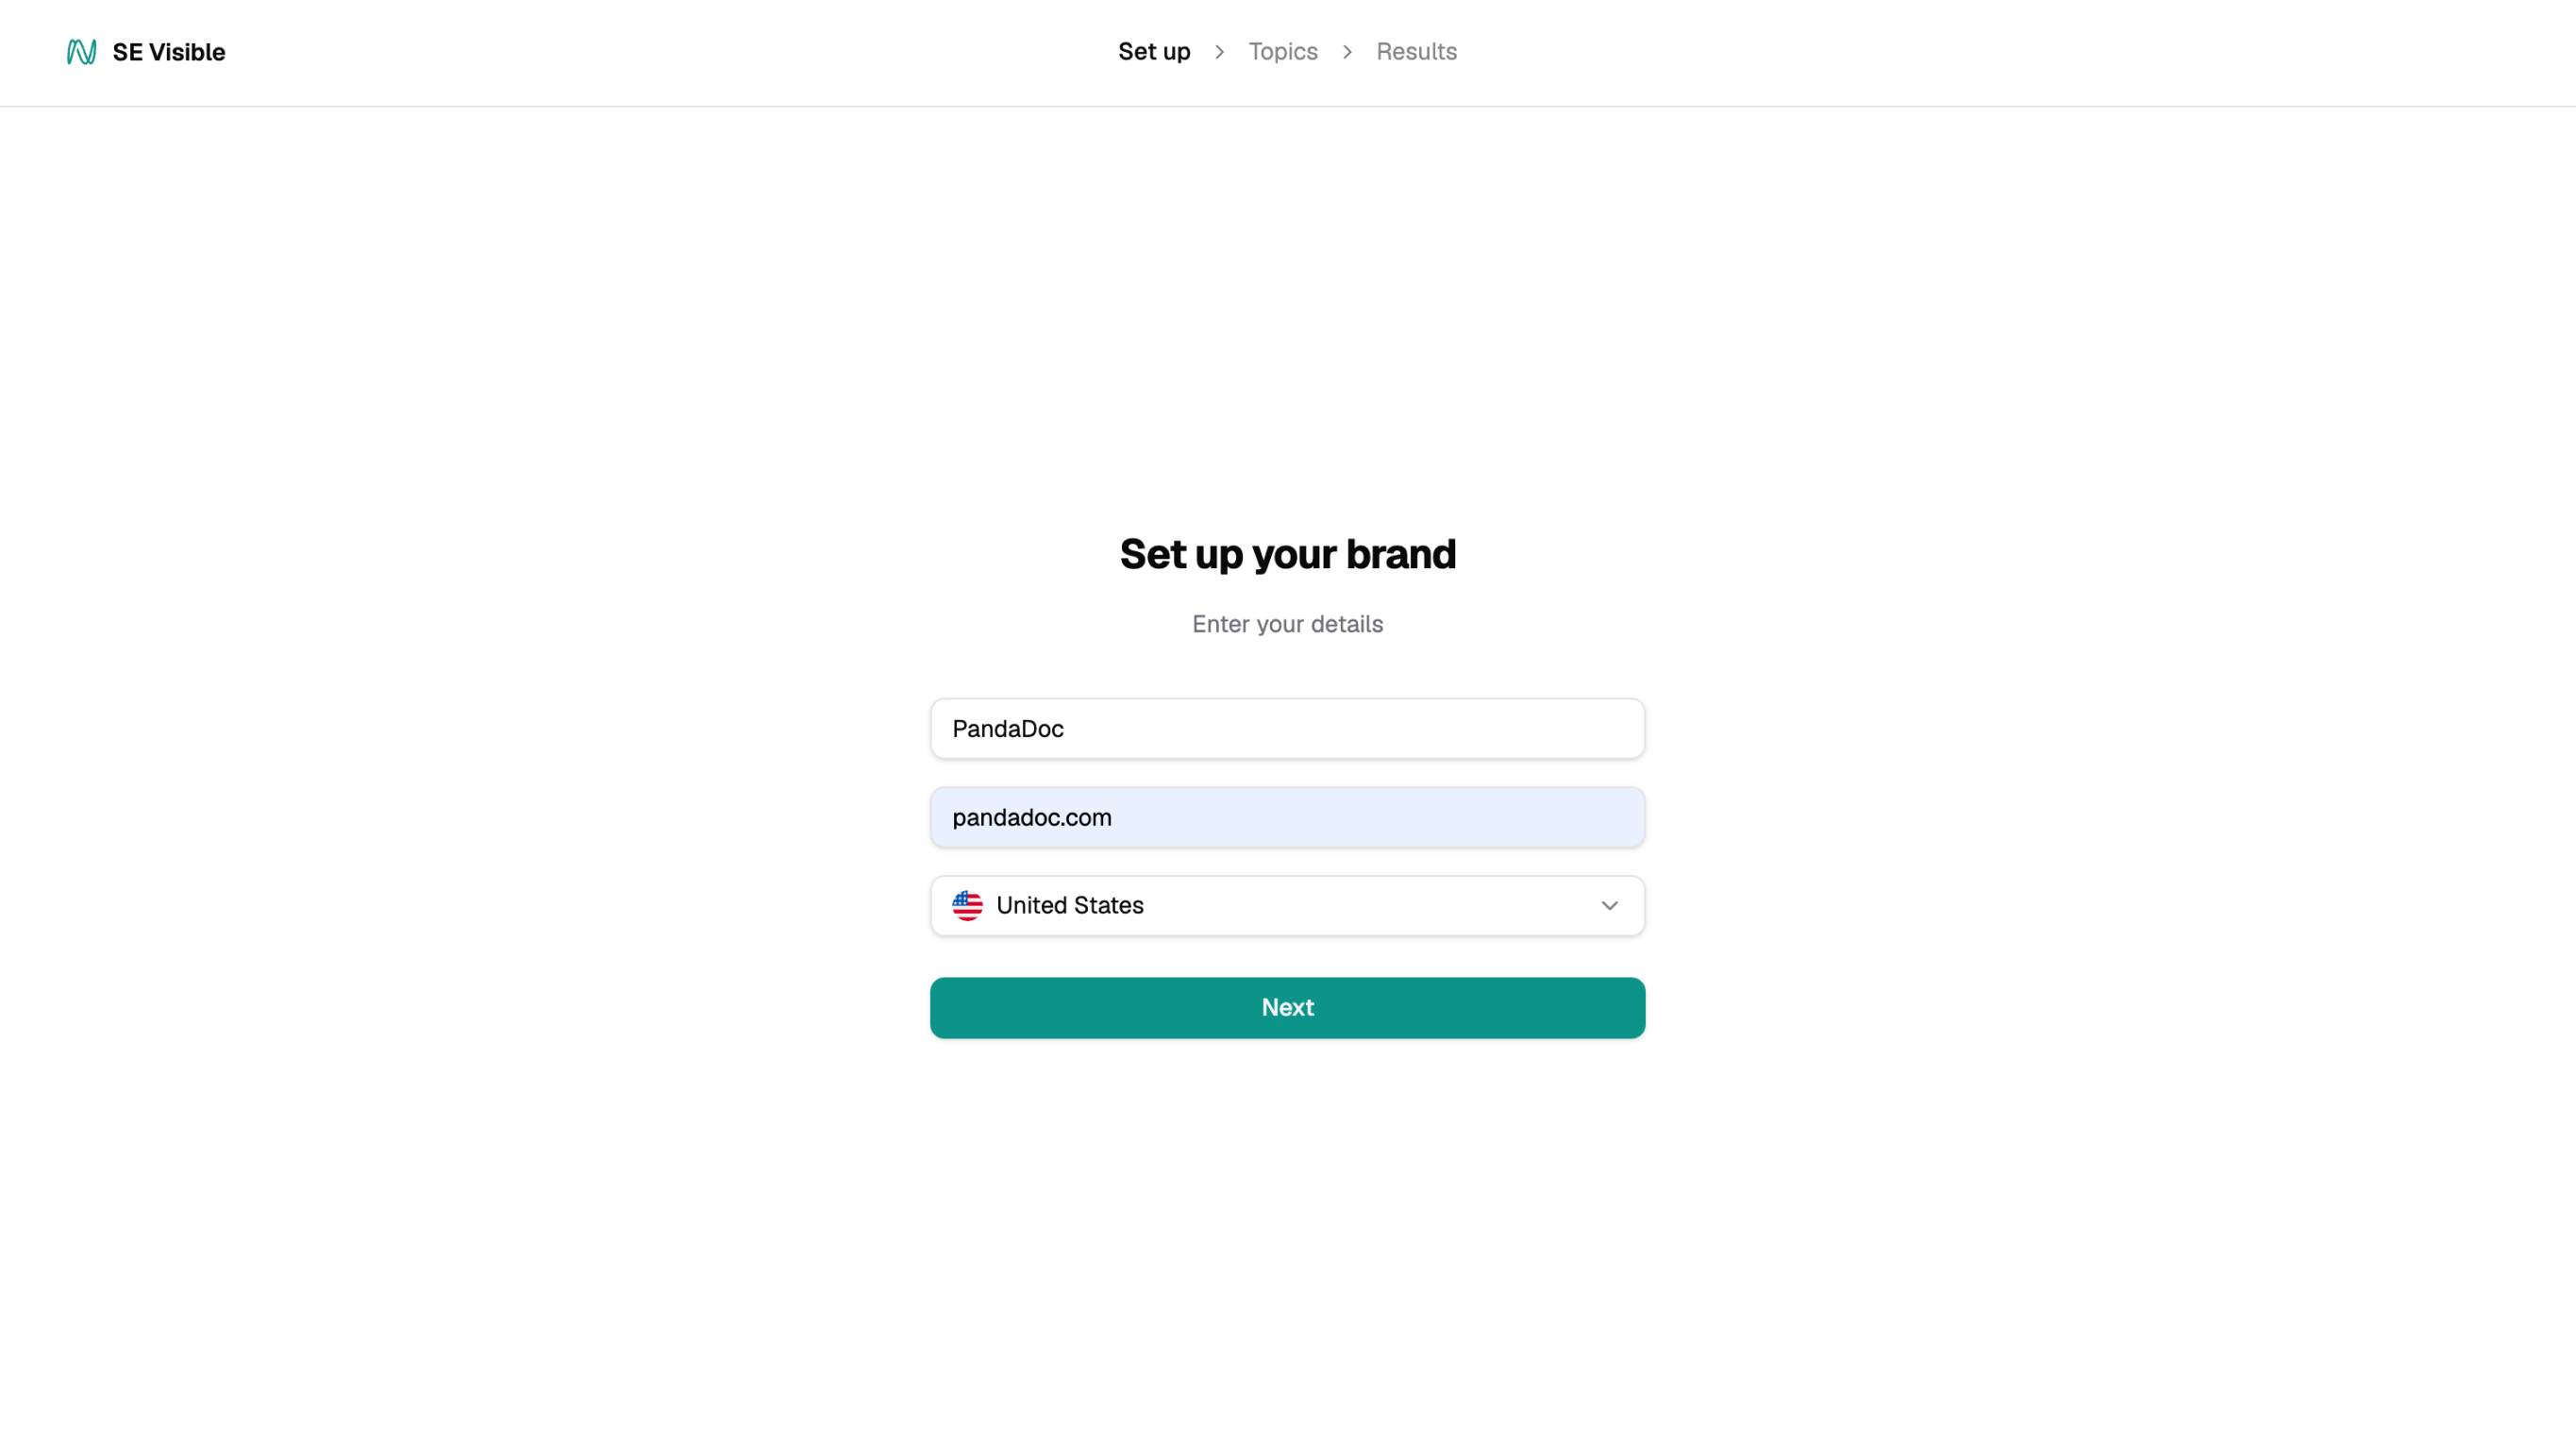Click the word "Next" on the button

click(x=1287, y=1007)
